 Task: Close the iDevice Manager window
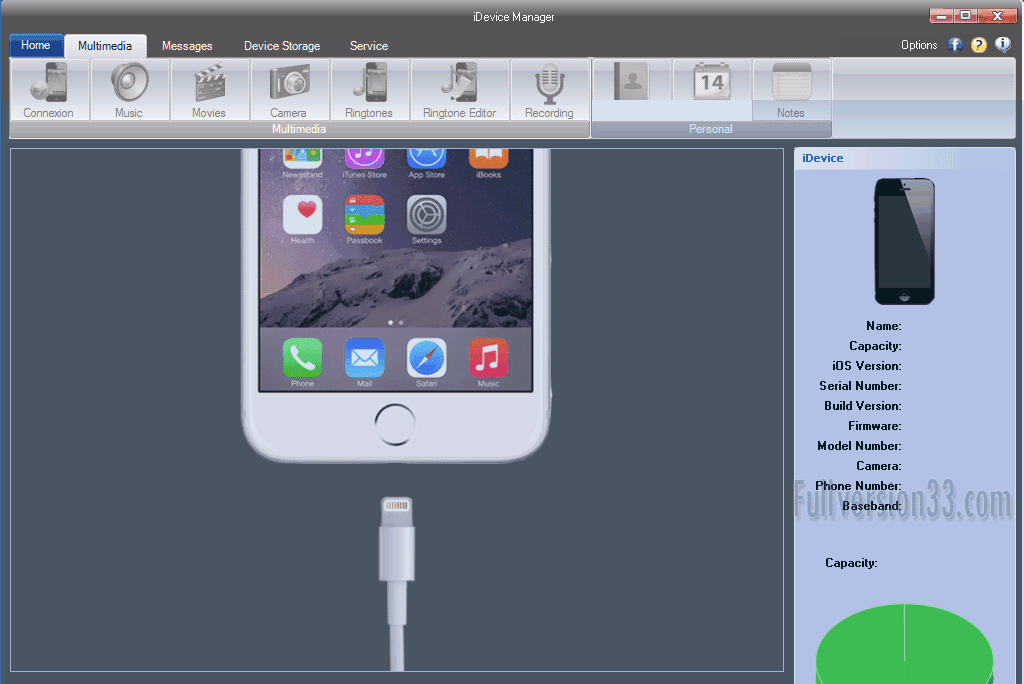pyautogui.click(x=997, y=16)
